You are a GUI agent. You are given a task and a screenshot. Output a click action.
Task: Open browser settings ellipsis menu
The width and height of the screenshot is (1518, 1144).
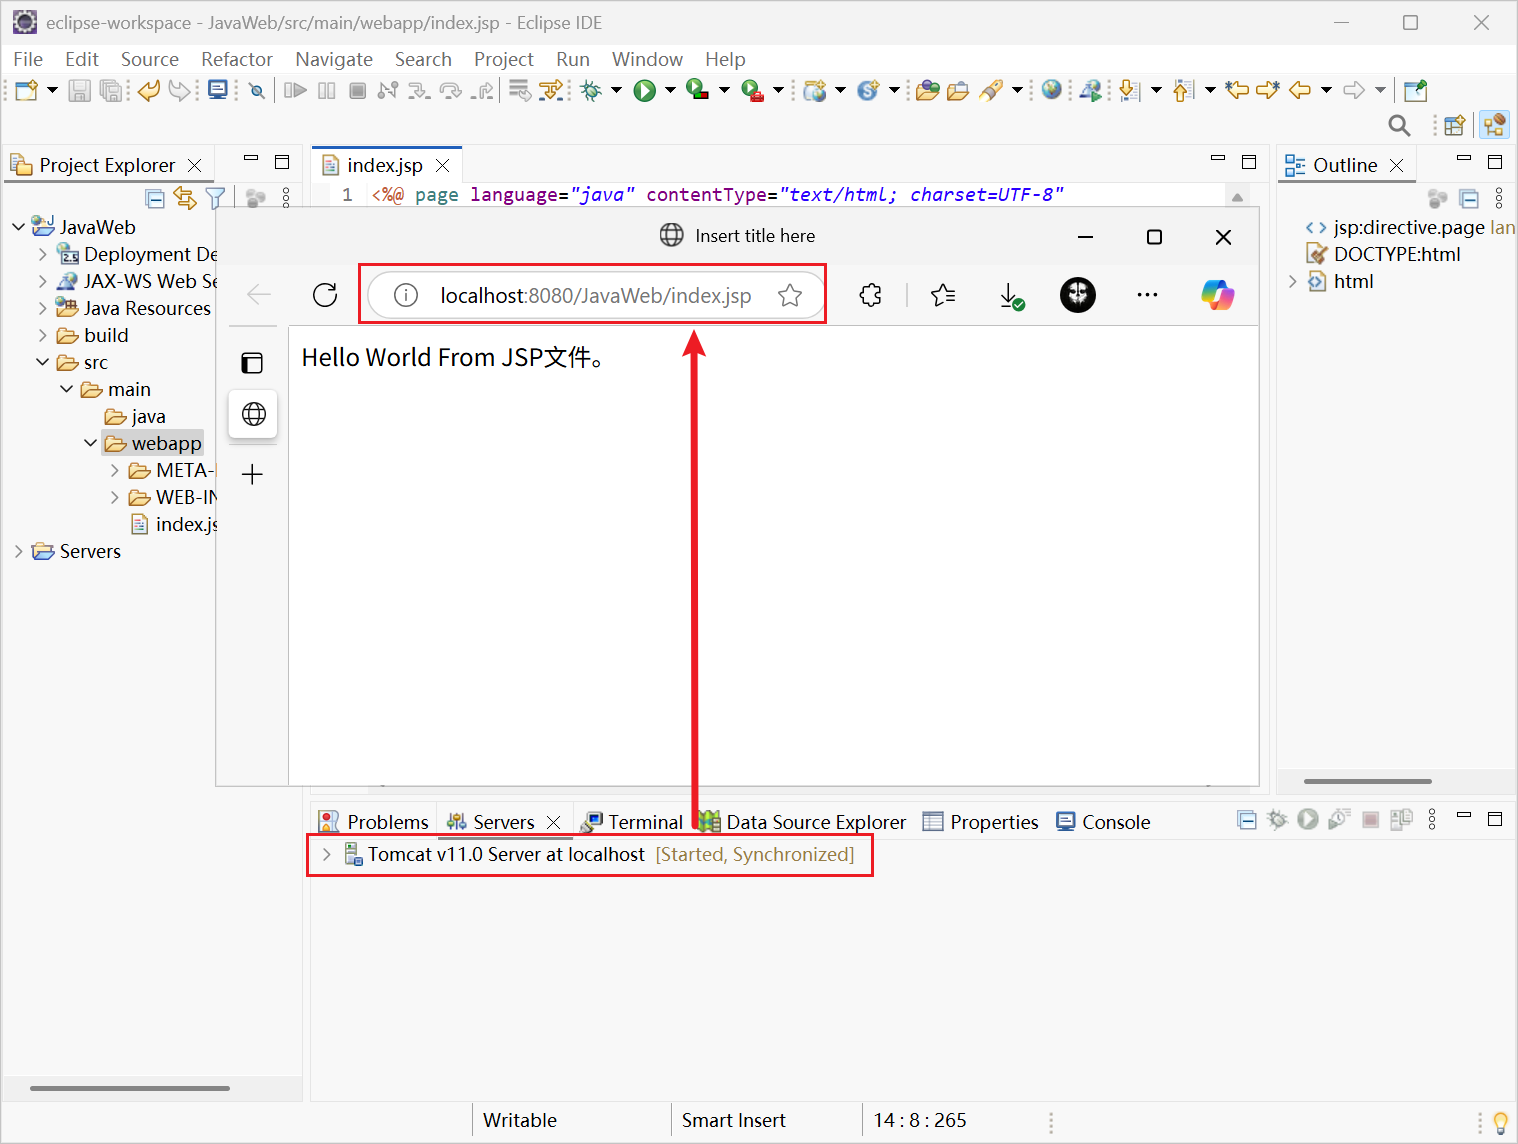pyautogui.click(x=1147, y=295)
